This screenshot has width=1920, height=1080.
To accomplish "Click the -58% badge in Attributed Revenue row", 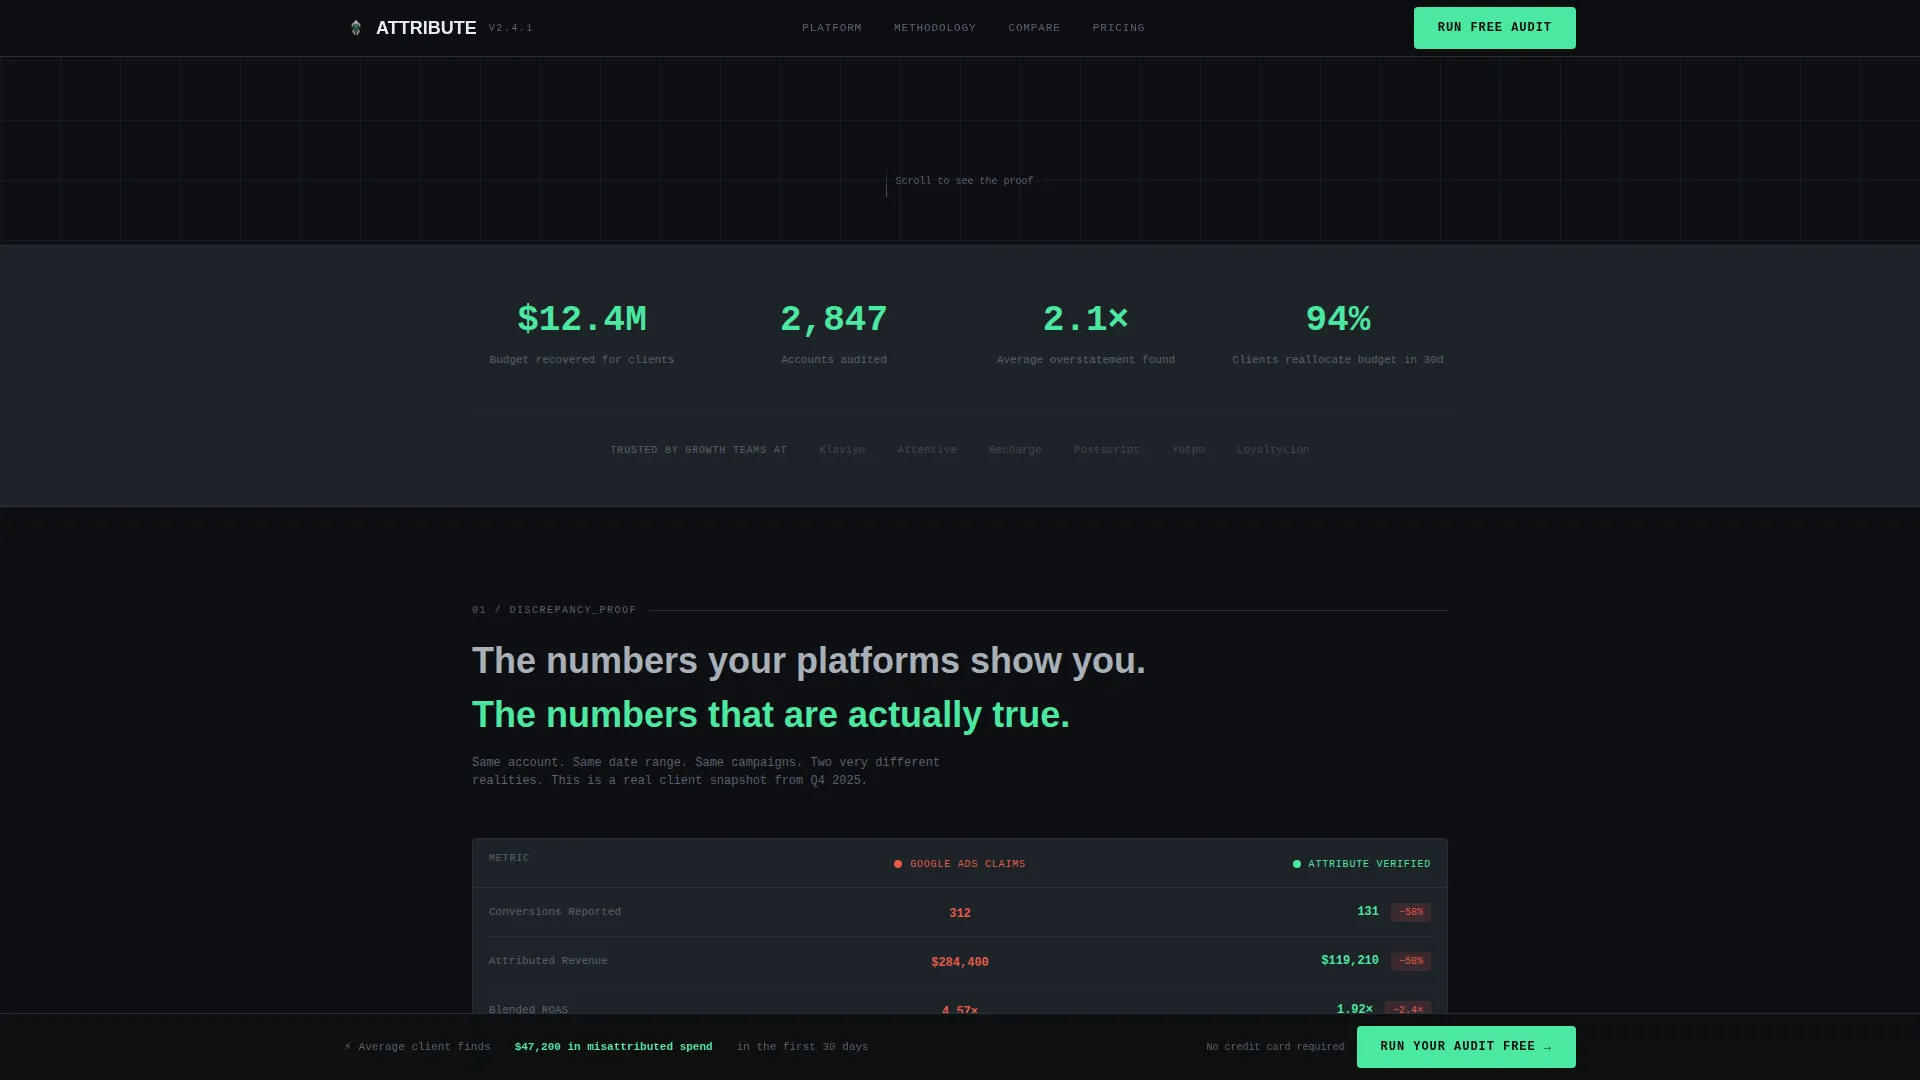I will (1411, 961).
